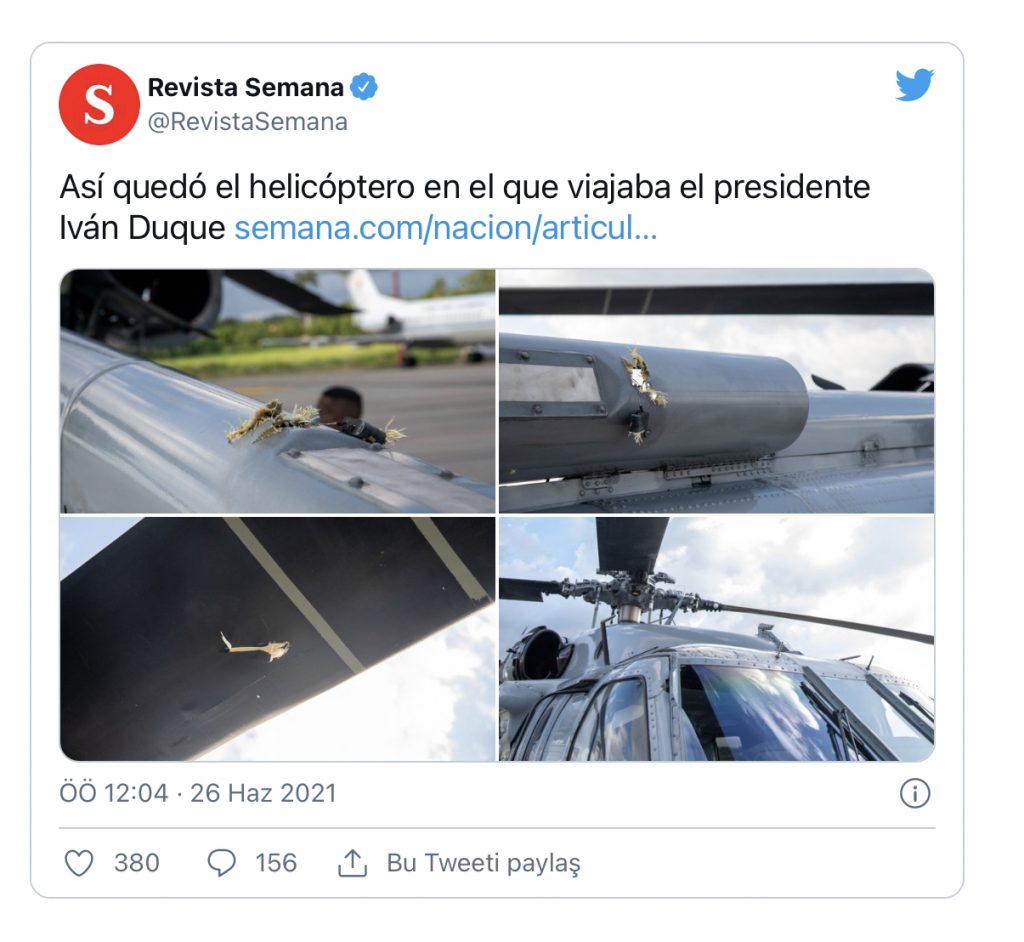1024x942 pixels.
Task: Click the blue verified badge
Action: [x=364, y=87]
